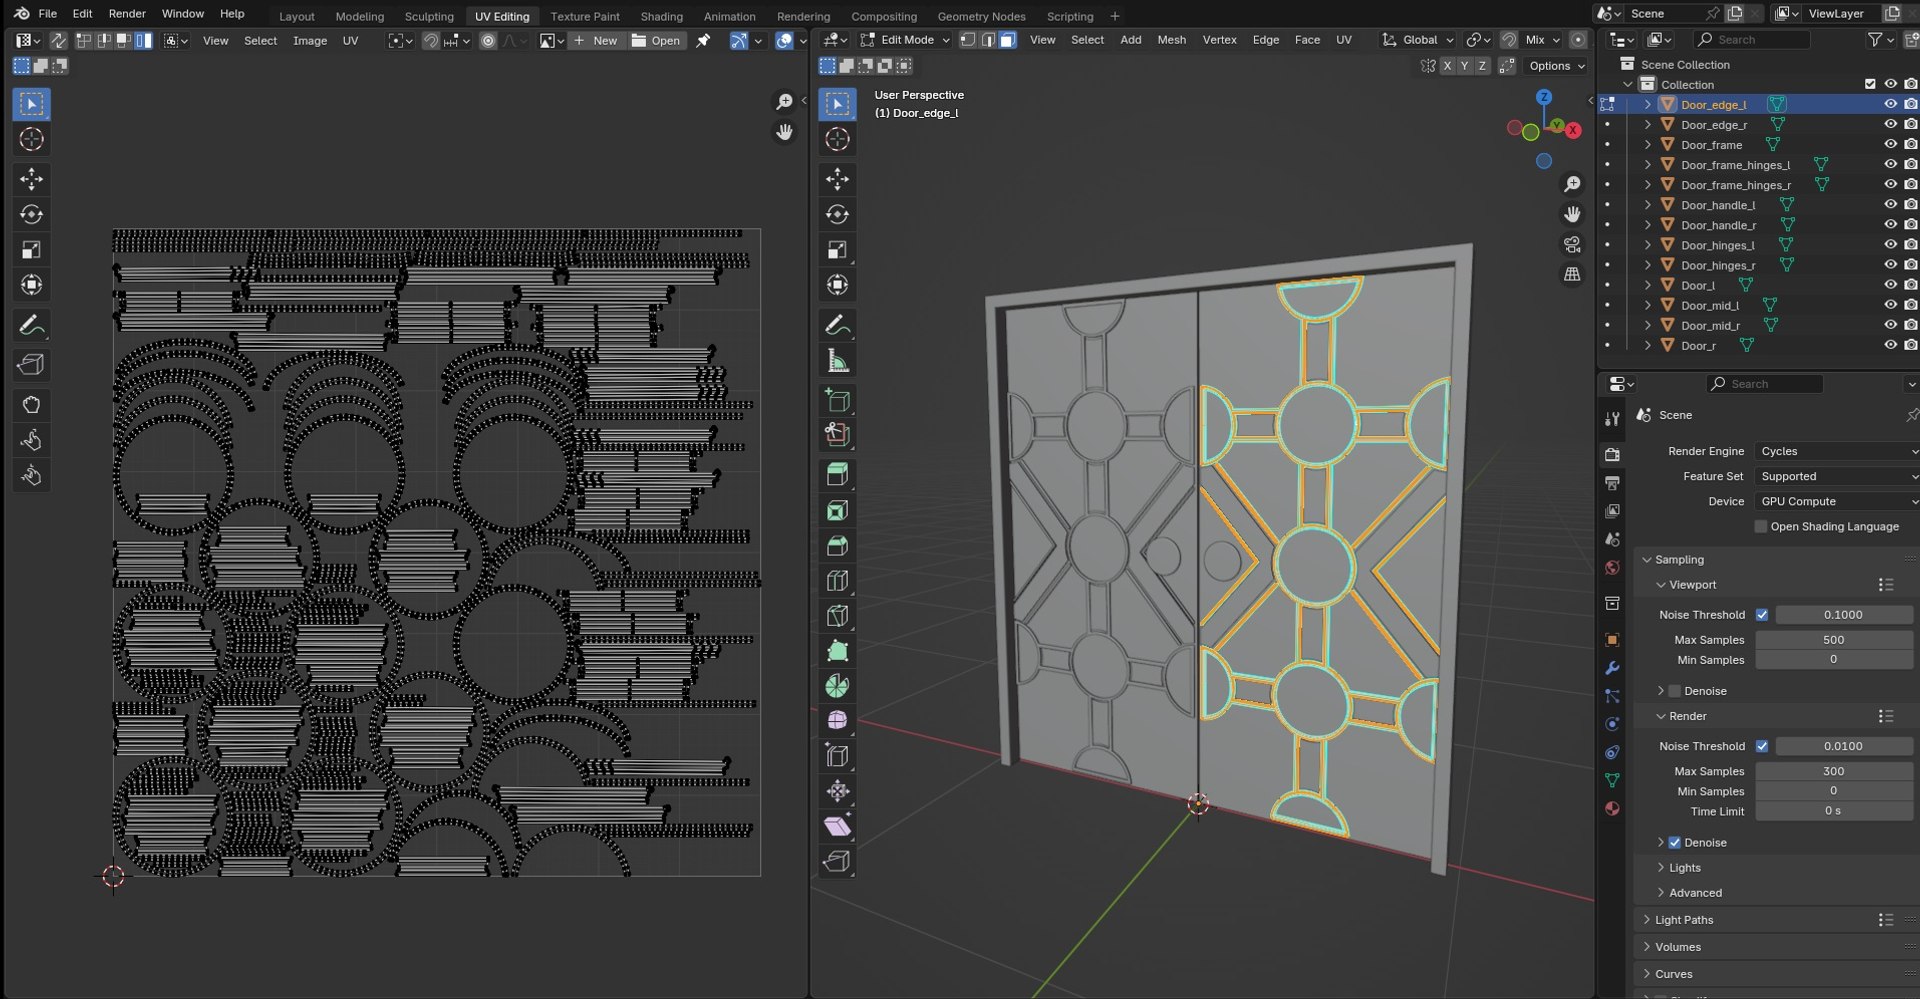Viewport: 1920px width, 999px height.
Task: Disable the Render Denoise checkbox
Action: pos(1675,843)
